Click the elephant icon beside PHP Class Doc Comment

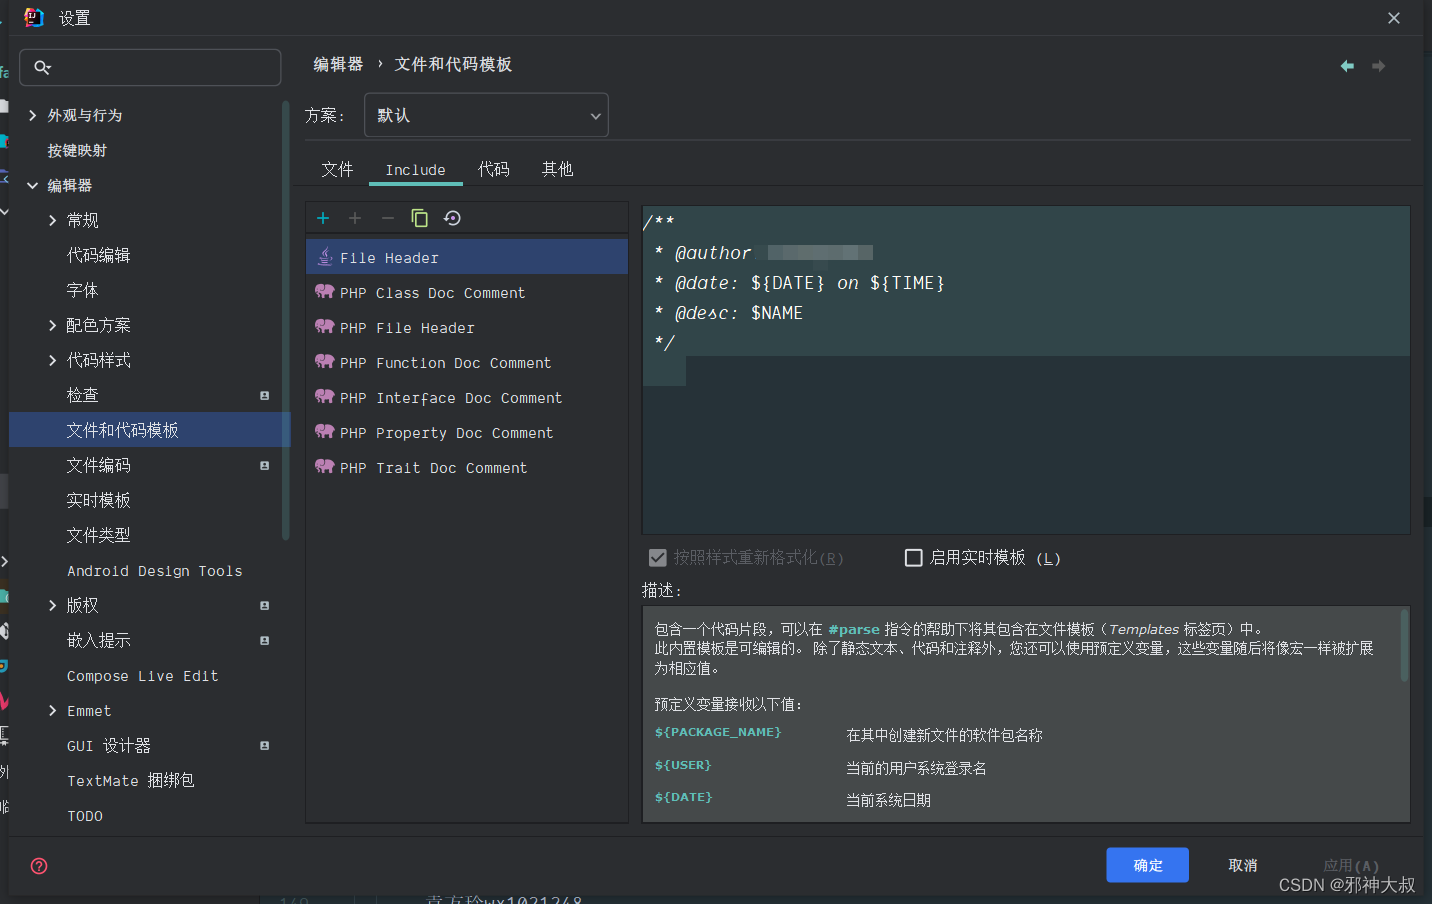(x=324, y=291)
